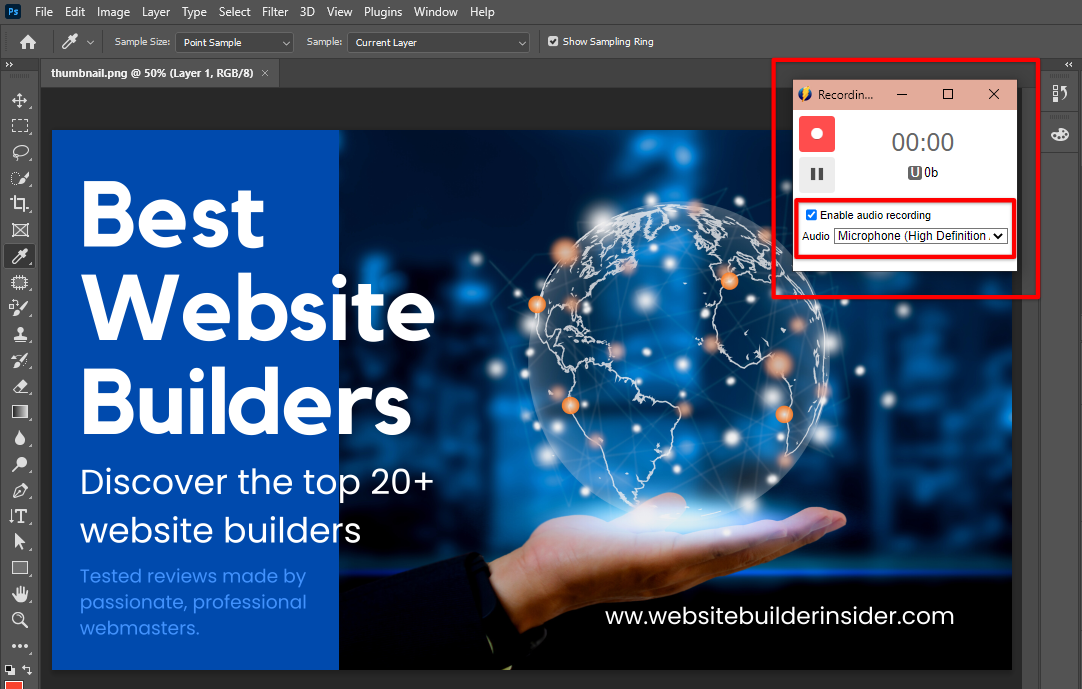Select the Pen tool

coord(20,490)
